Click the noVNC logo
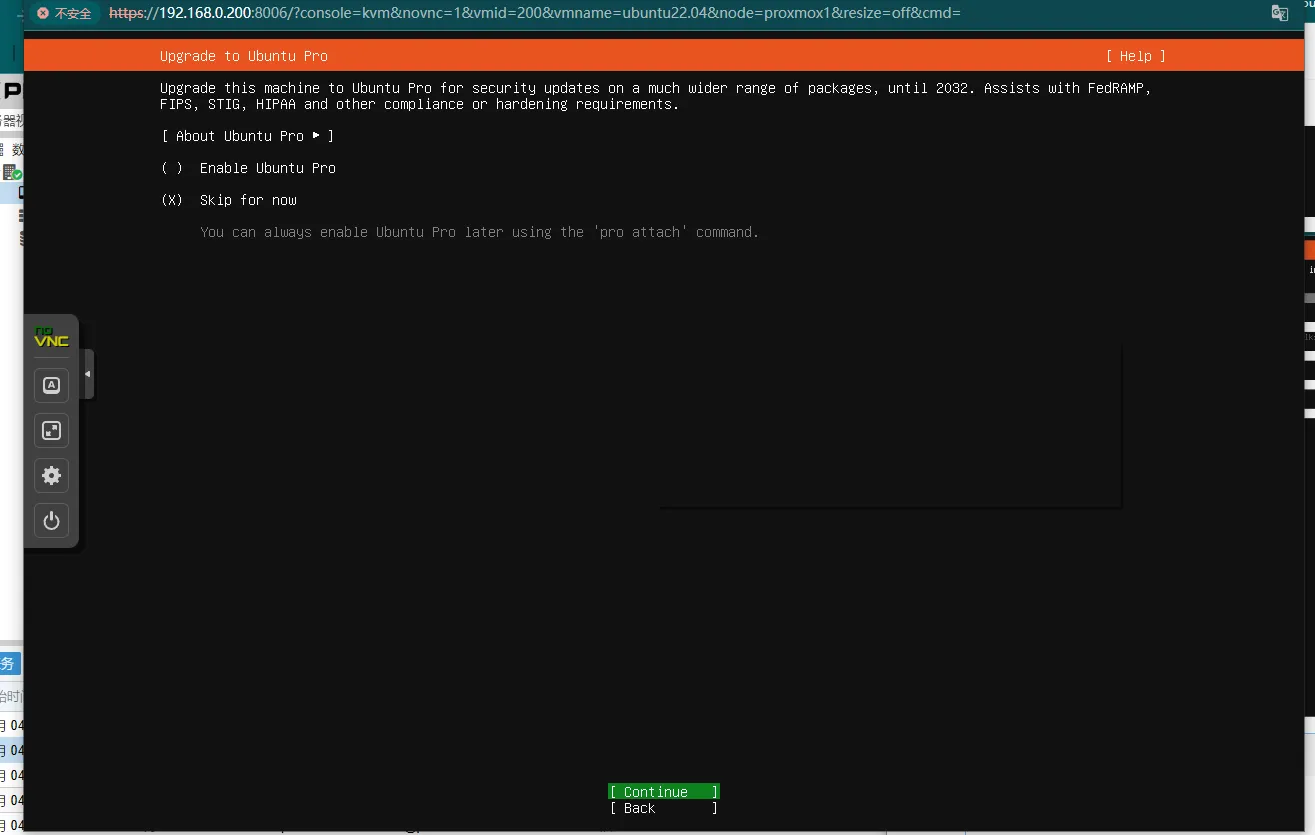 coord(52,337)
